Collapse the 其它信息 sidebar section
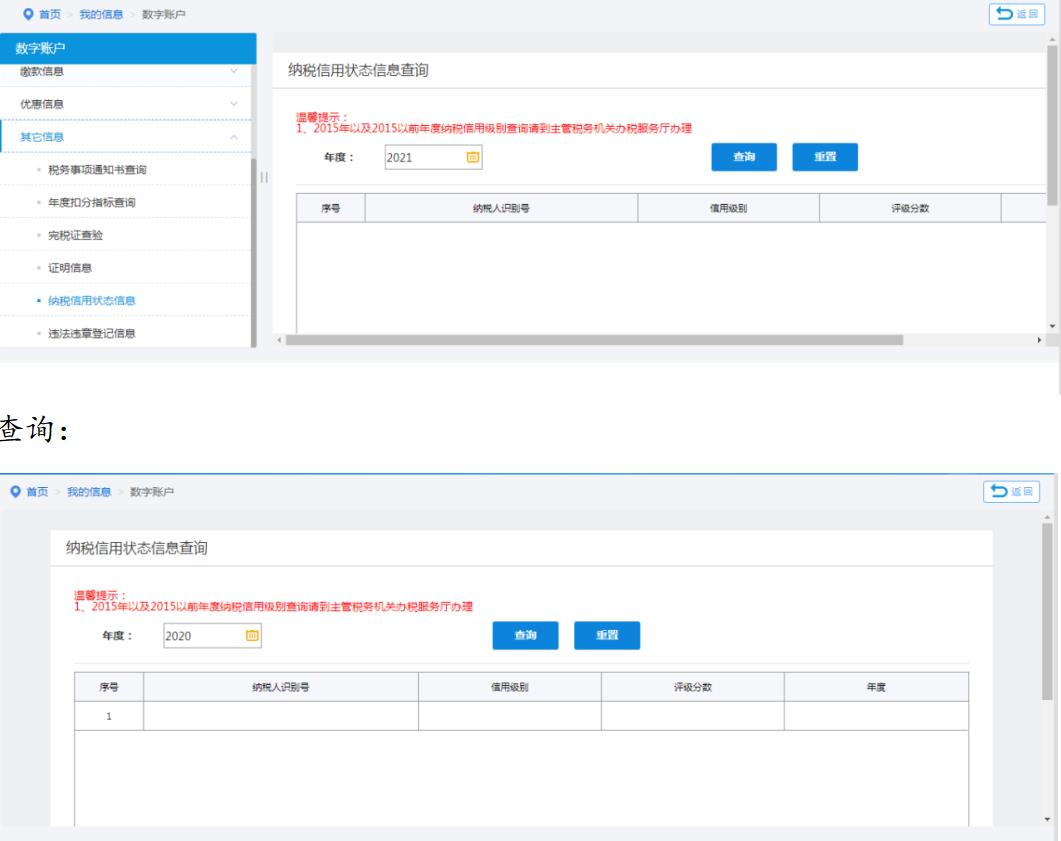This screenshot has width=1061, height=841. [234, 137]
